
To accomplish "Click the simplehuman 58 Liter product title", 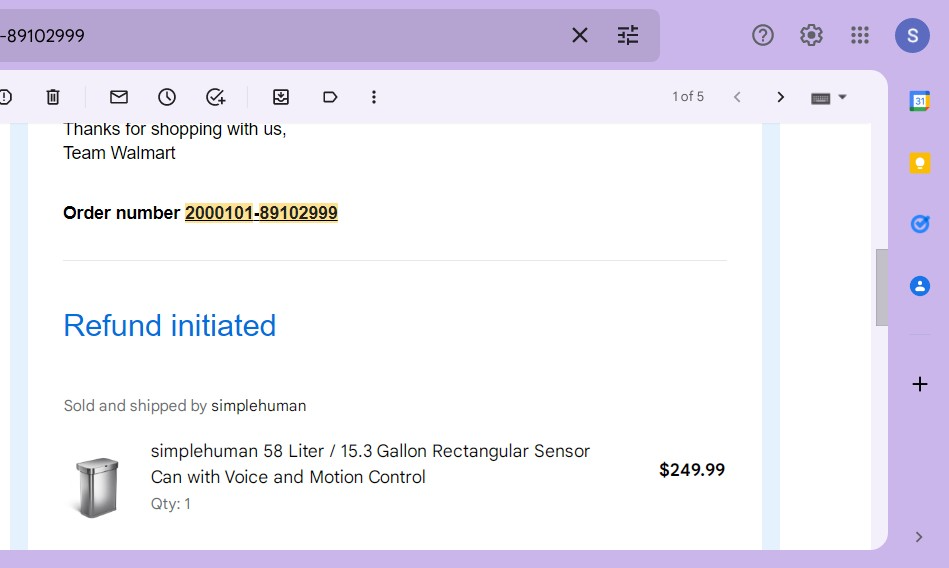I will coord(370,464).
